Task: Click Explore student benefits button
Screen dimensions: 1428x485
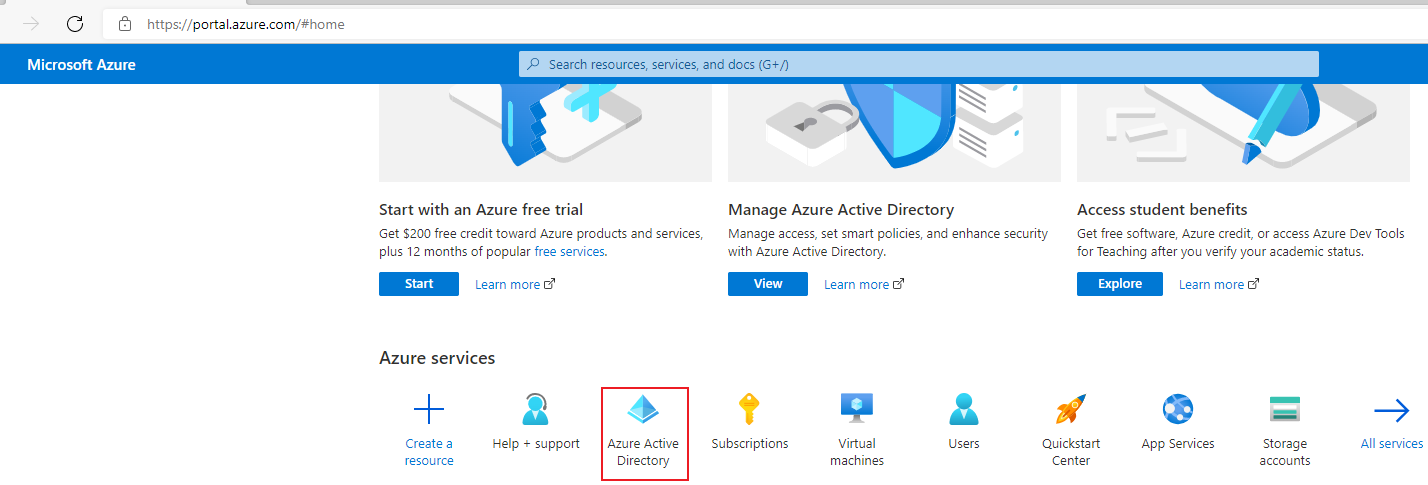Action: pos(1120,284)
